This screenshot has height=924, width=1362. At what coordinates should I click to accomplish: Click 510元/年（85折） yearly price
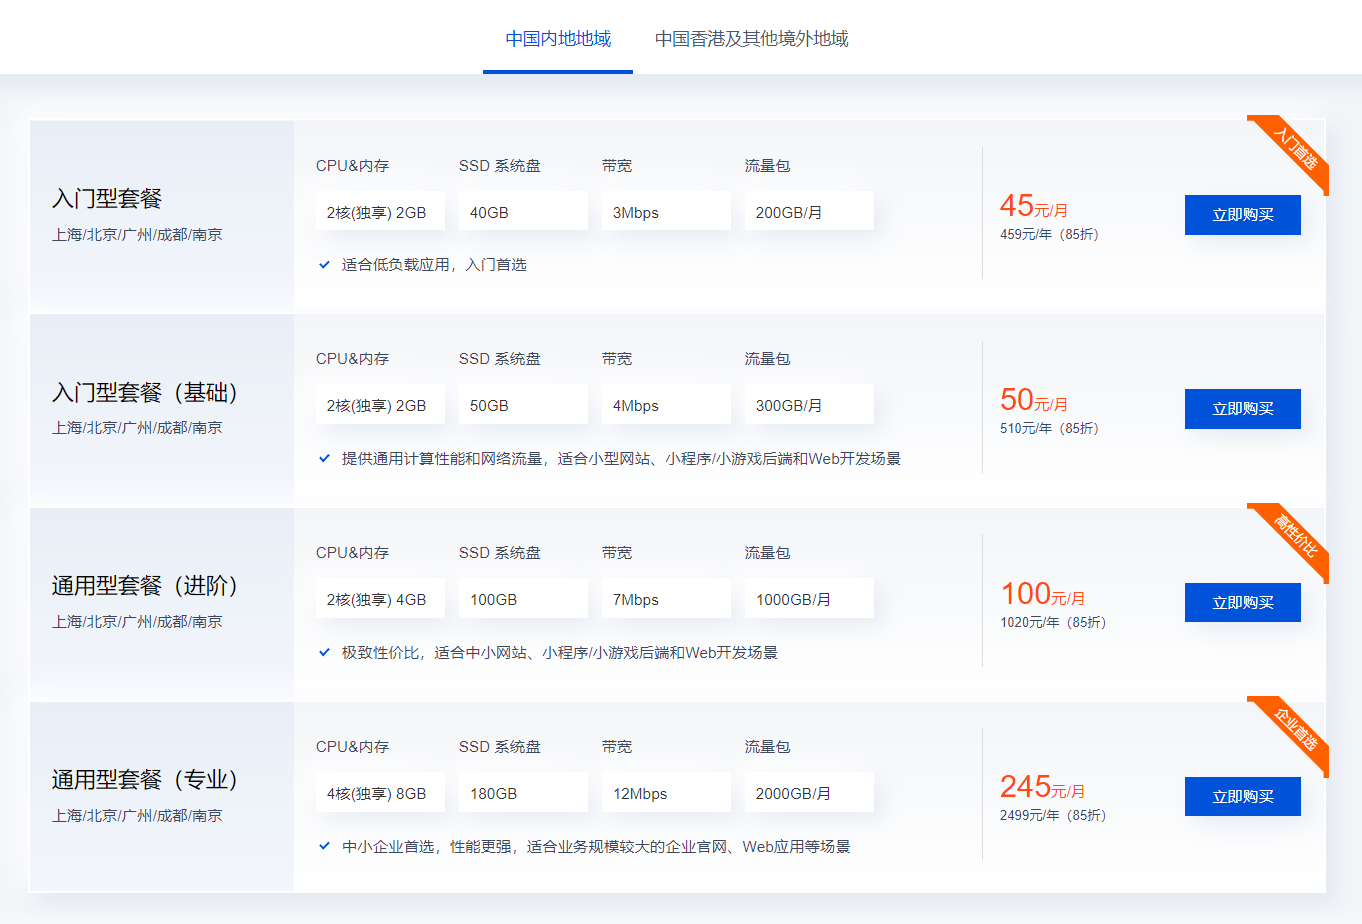pos(1049,428)
